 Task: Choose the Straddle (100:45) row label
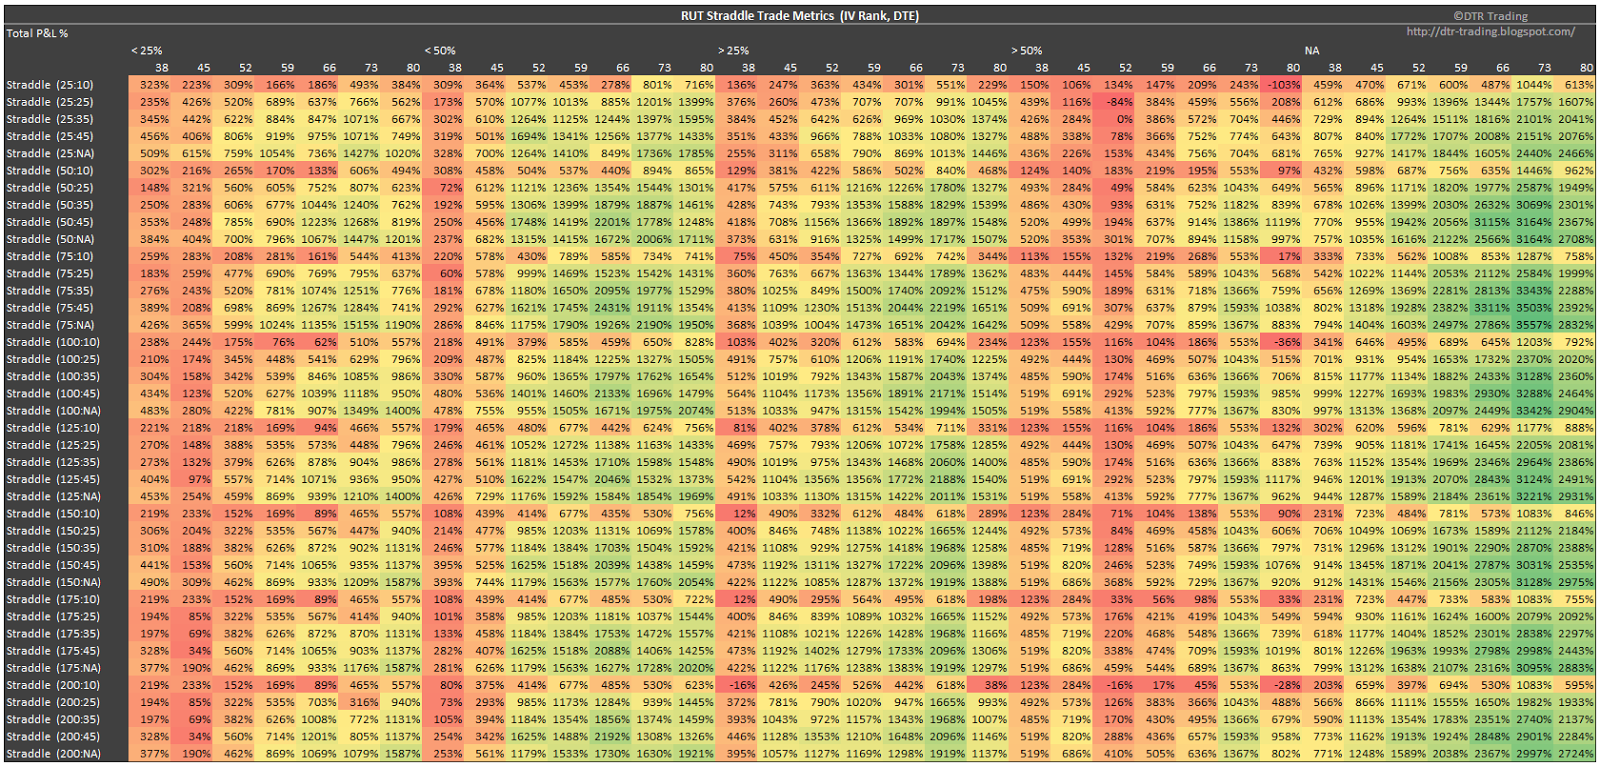[53, 393]
